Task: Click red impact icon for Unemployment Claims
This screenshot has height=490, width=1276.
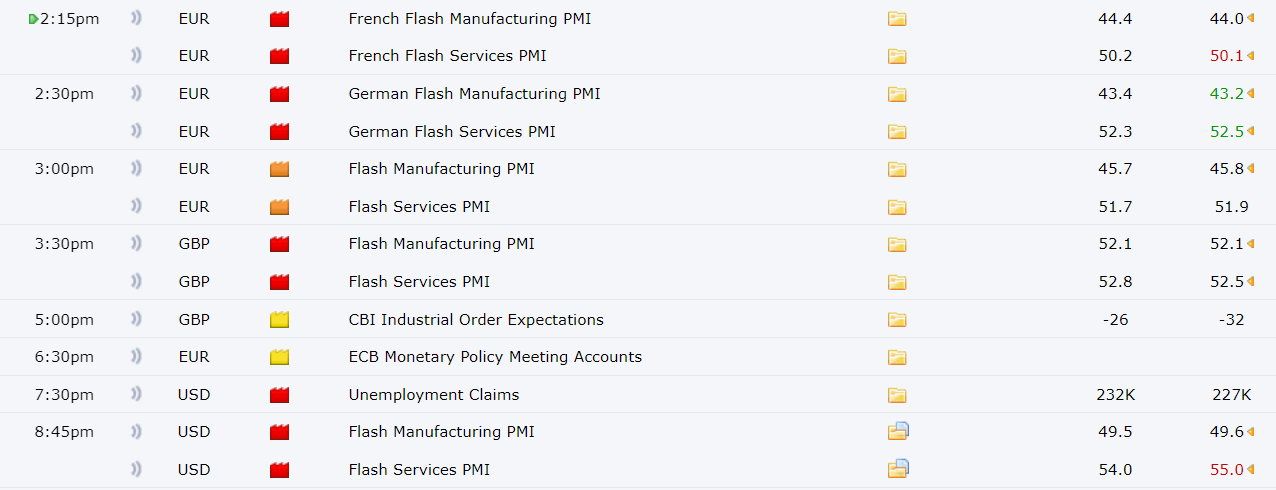Action: click(x=279, y=395)
